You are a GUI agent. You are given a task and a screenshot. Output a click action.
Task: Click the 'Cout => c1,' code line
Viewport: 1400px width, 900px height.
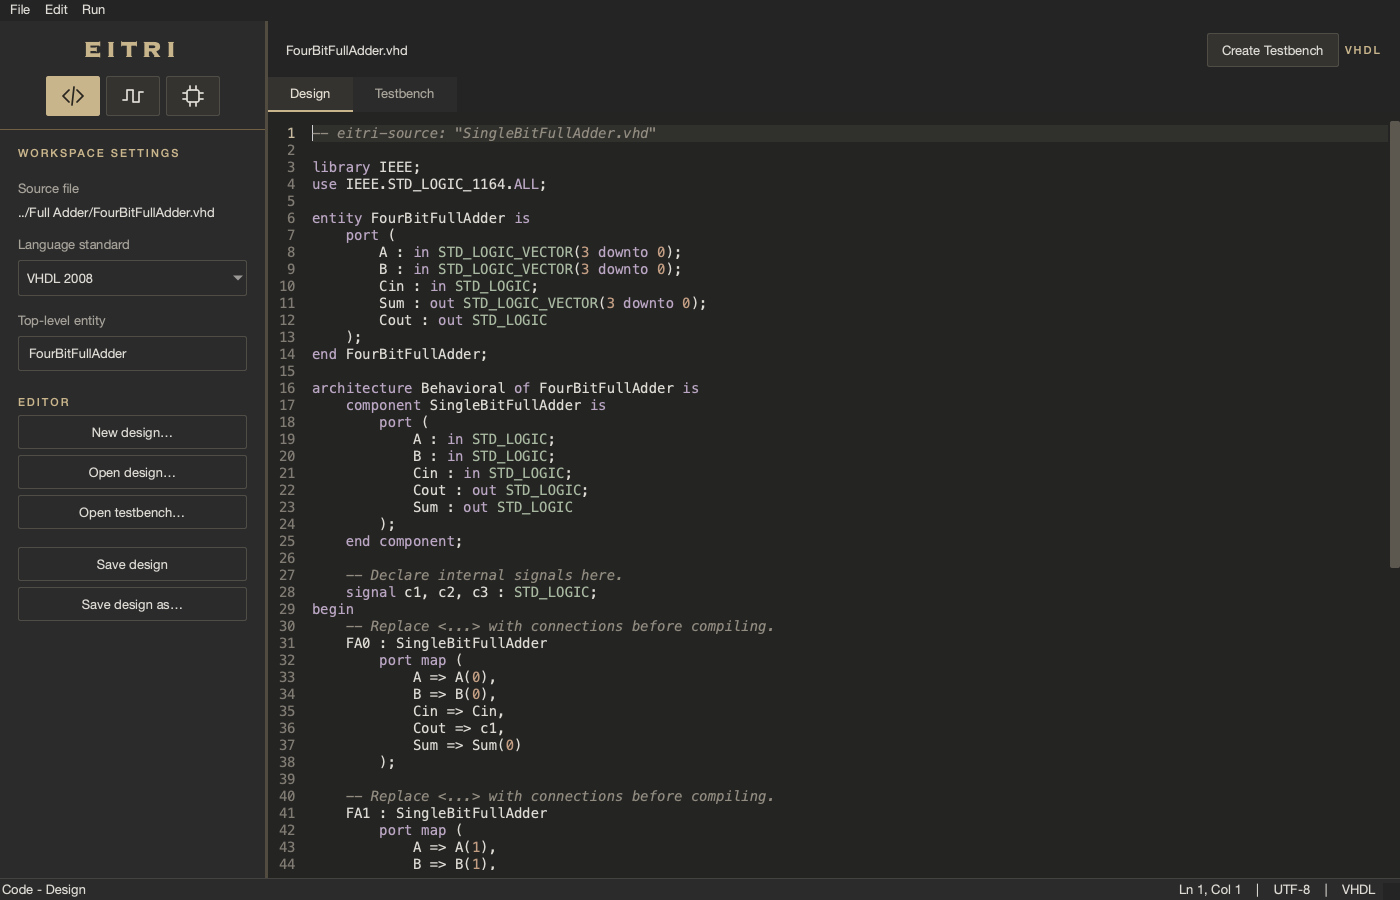coord(458,728)
